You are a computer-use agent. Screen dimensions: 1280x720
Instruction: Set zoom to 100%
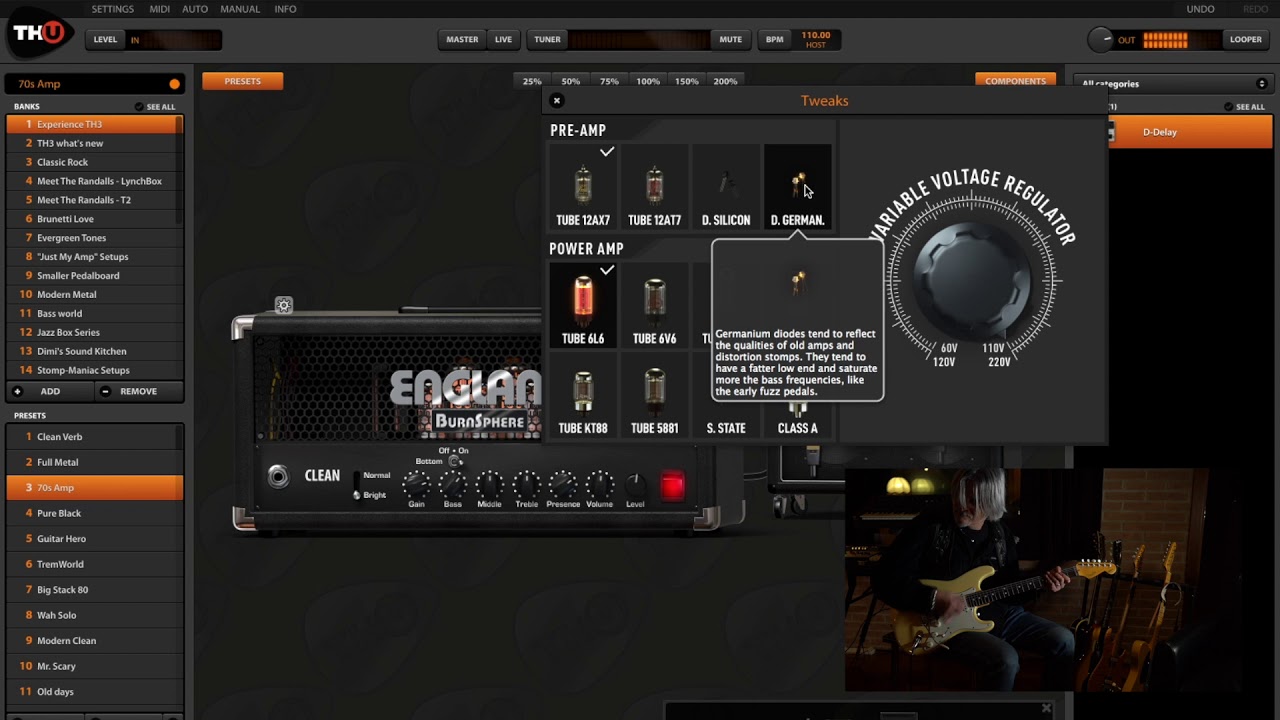click(648, 81)
